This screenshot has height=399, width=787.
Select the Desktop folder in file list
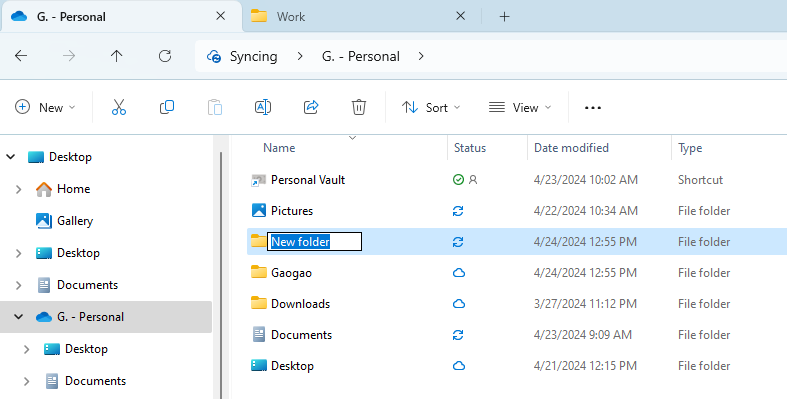292,366
